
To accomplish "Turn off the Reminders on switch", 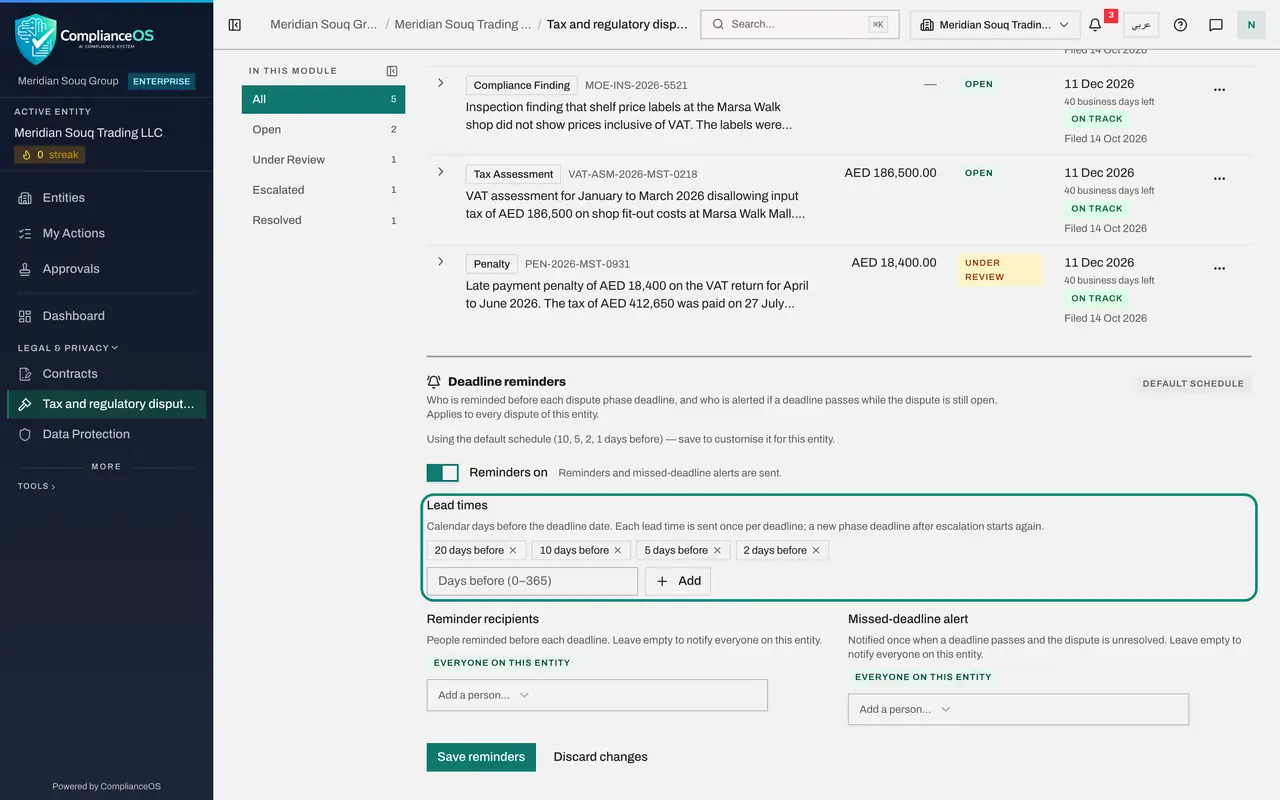I will coord(442,473).
